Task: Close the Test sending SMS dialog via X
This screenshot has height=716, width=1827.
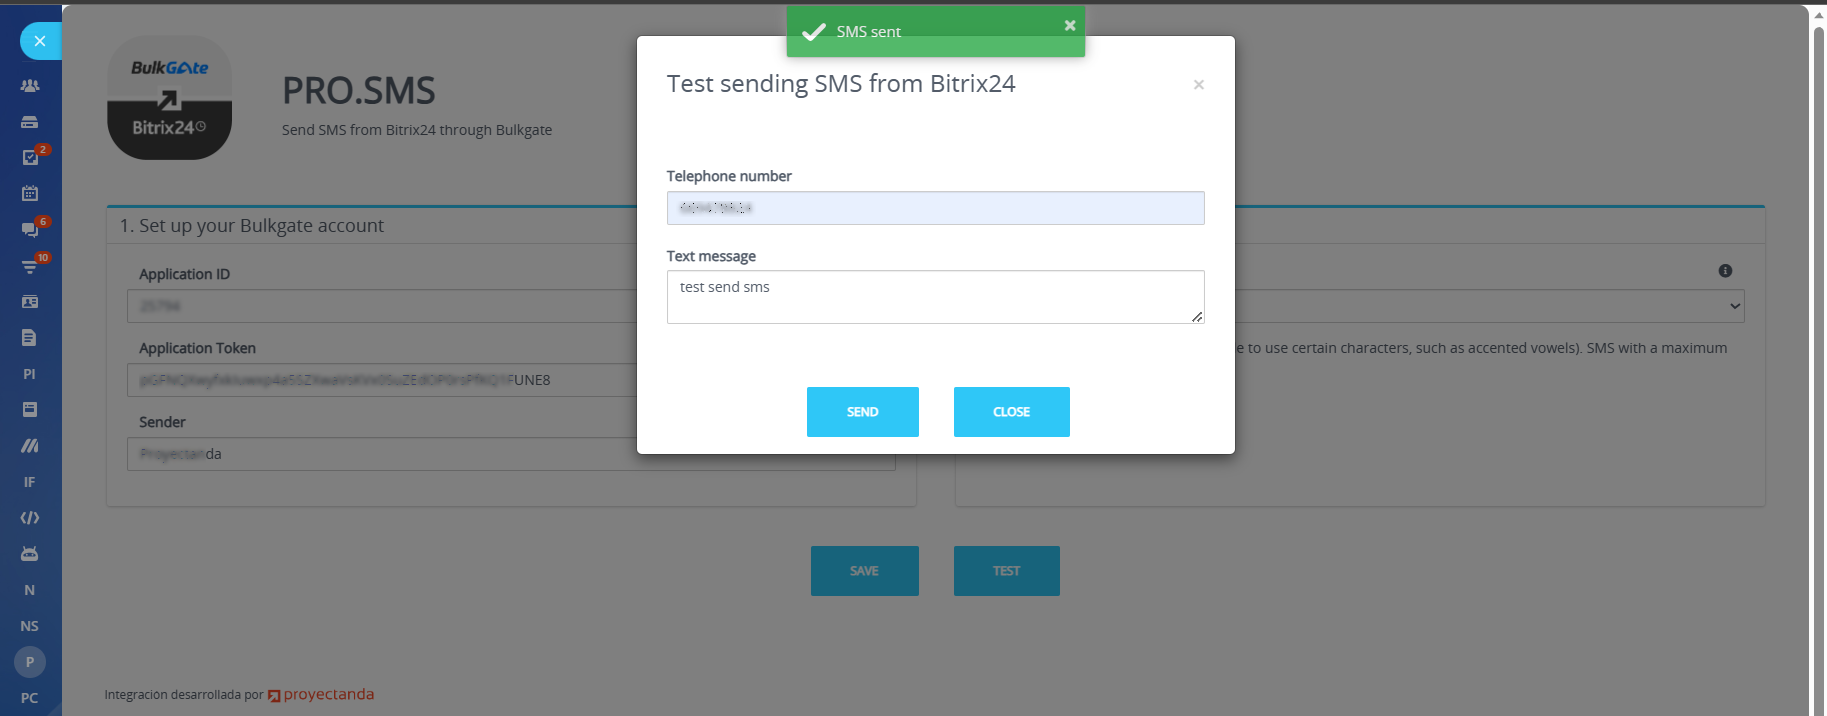Action: [1198, 85]
